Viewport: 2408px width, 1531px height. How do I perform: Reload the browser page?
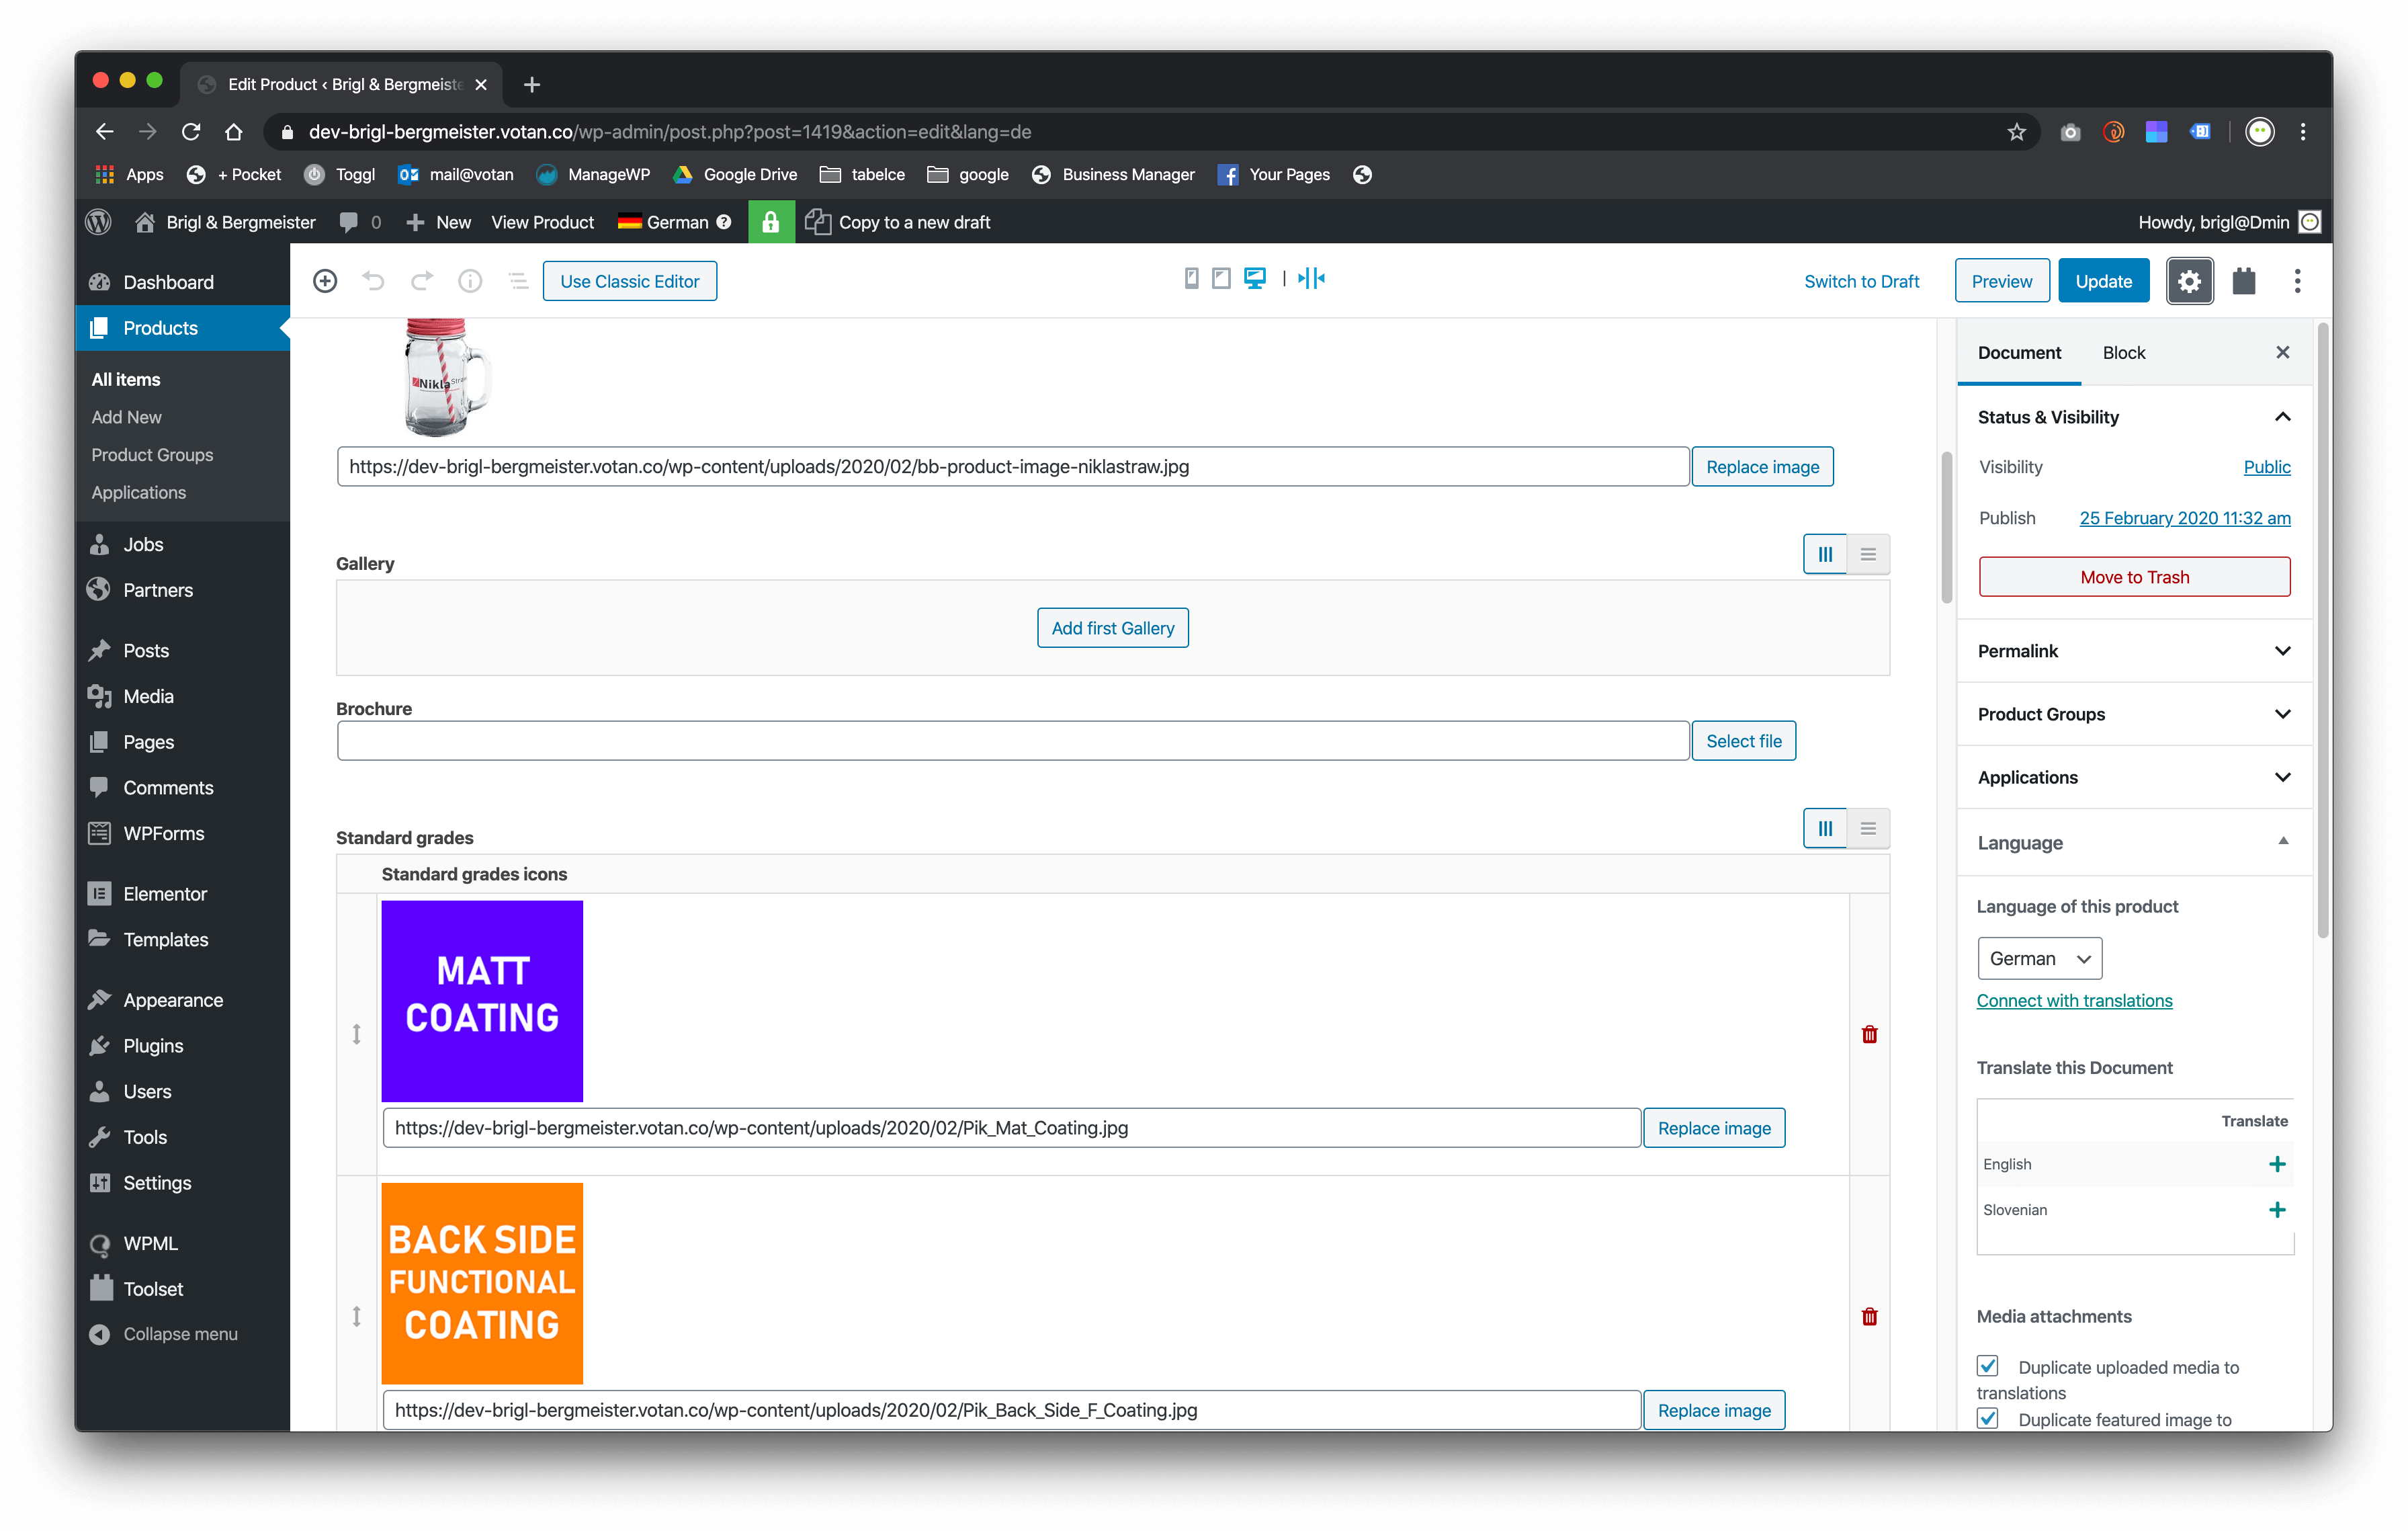click(x=191, y=132)
